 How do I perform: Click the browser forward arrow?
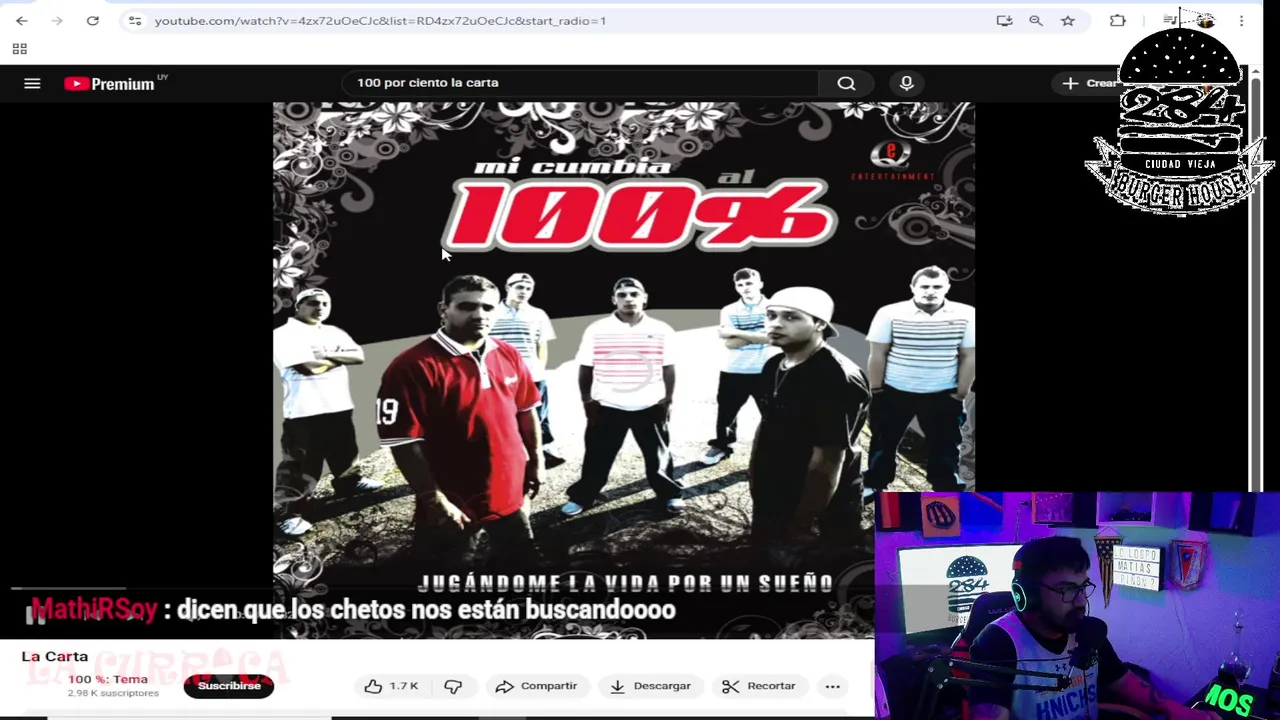click(x=57, y=20)
